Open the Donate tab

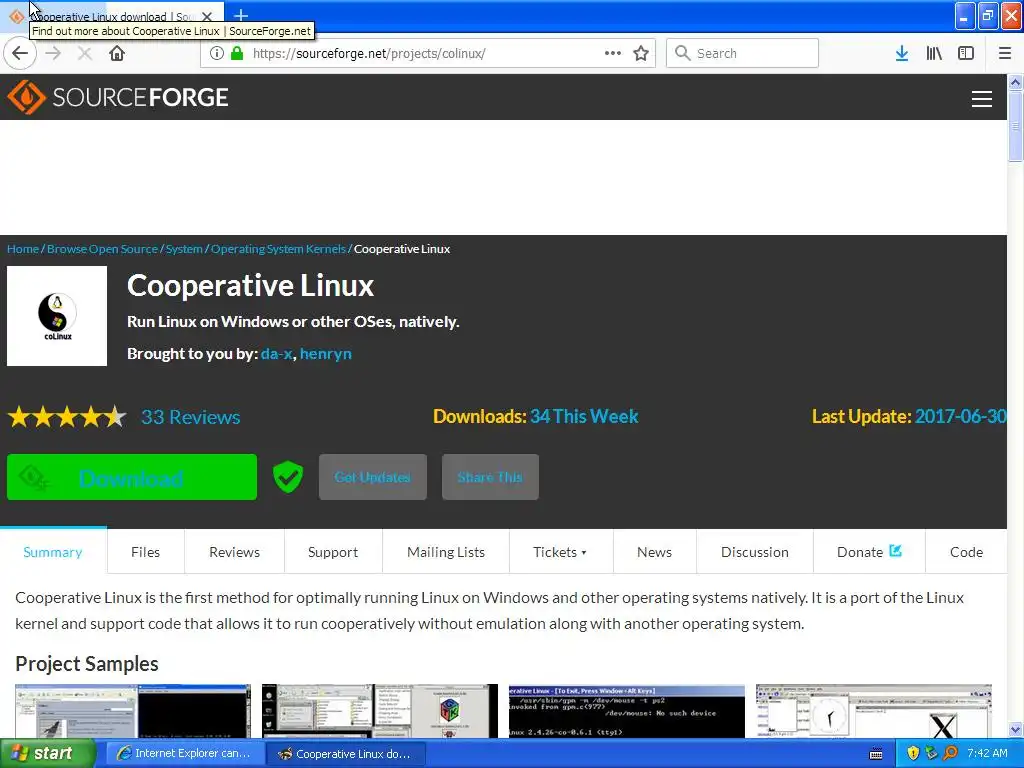[869, 552]
